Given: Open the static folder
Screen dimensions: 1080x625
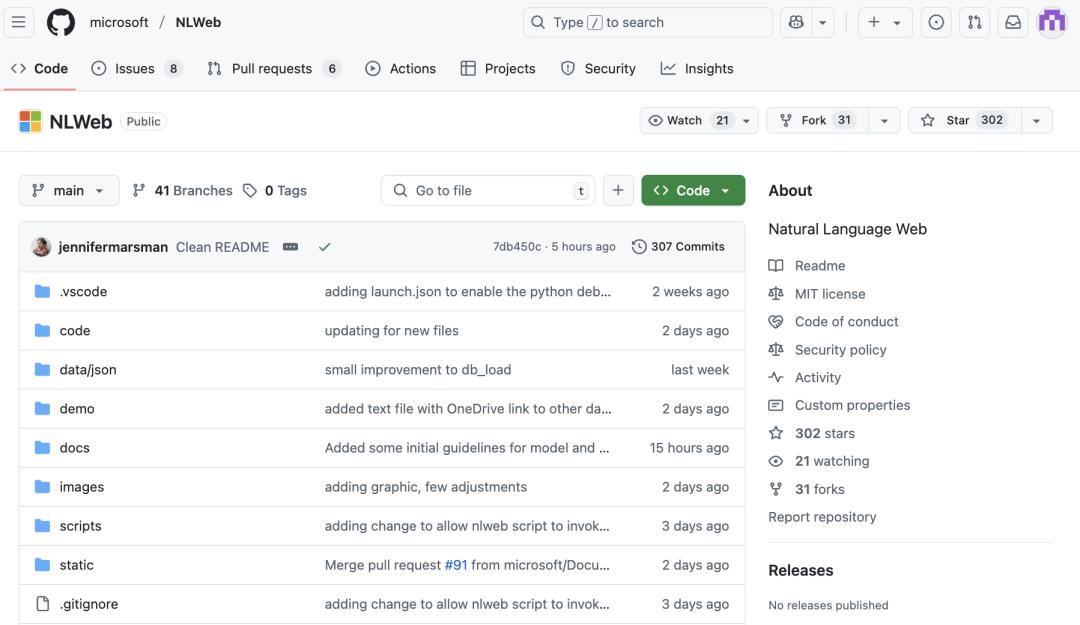Looking at the screenshot, I should click(x=76, y=565).
